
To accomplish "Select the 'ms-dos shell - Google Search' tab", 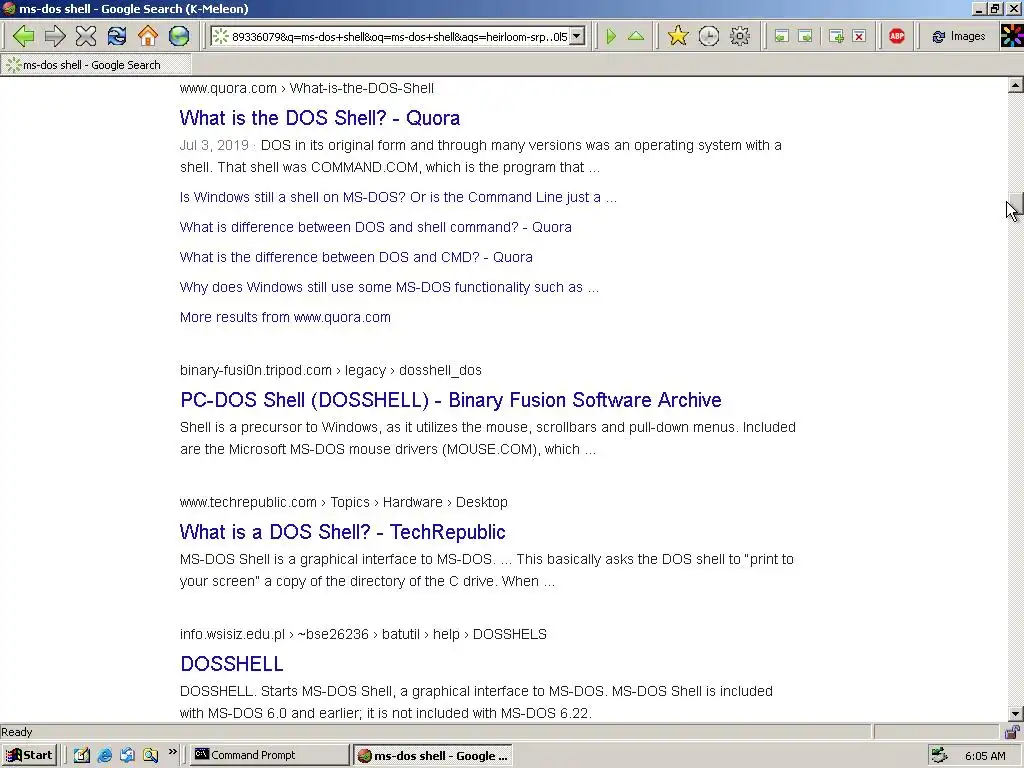I will [96, 65].
